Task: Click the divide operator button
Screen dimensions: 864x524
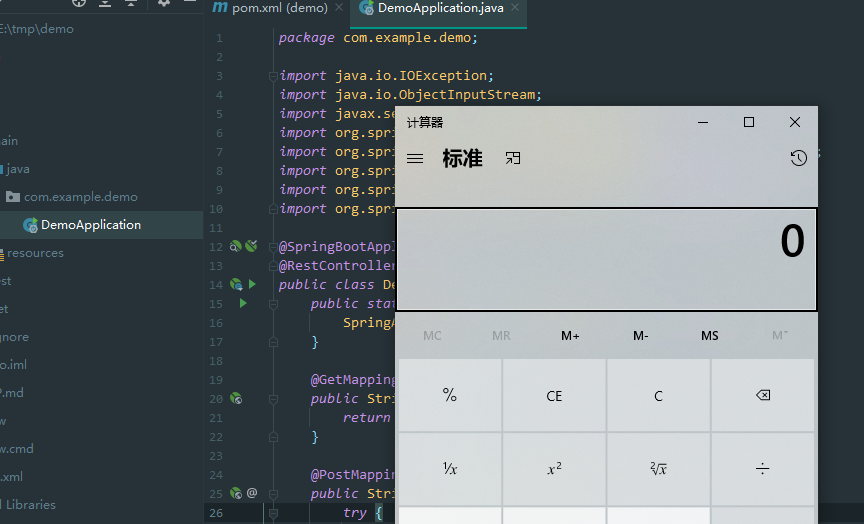Action: (762, 468)
